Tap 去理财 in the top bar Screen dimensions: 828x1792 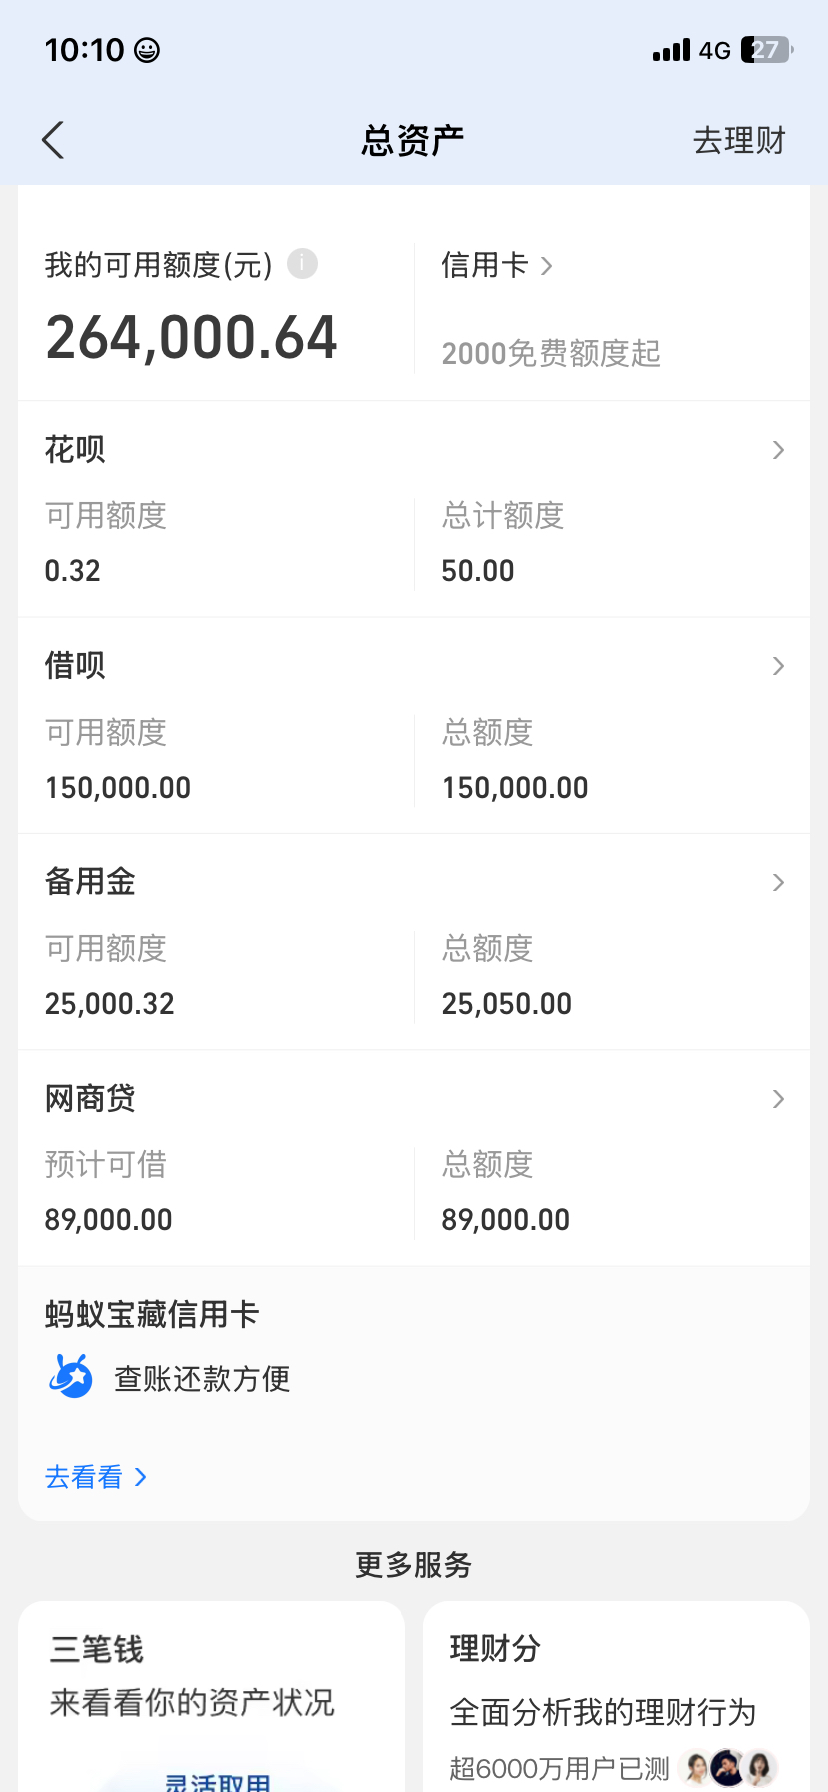click(739, 140)
